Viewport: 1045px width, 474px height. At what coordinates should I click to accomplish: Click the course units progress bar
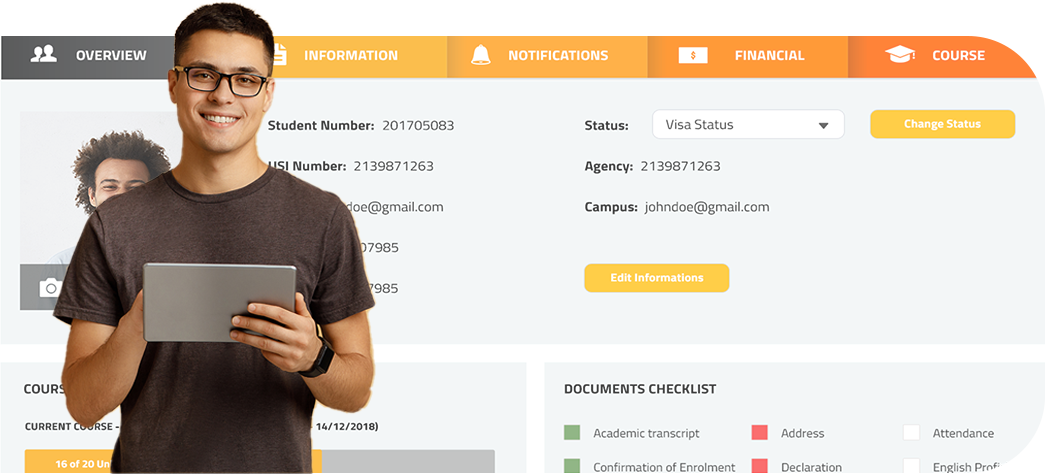tap(260, 461)
